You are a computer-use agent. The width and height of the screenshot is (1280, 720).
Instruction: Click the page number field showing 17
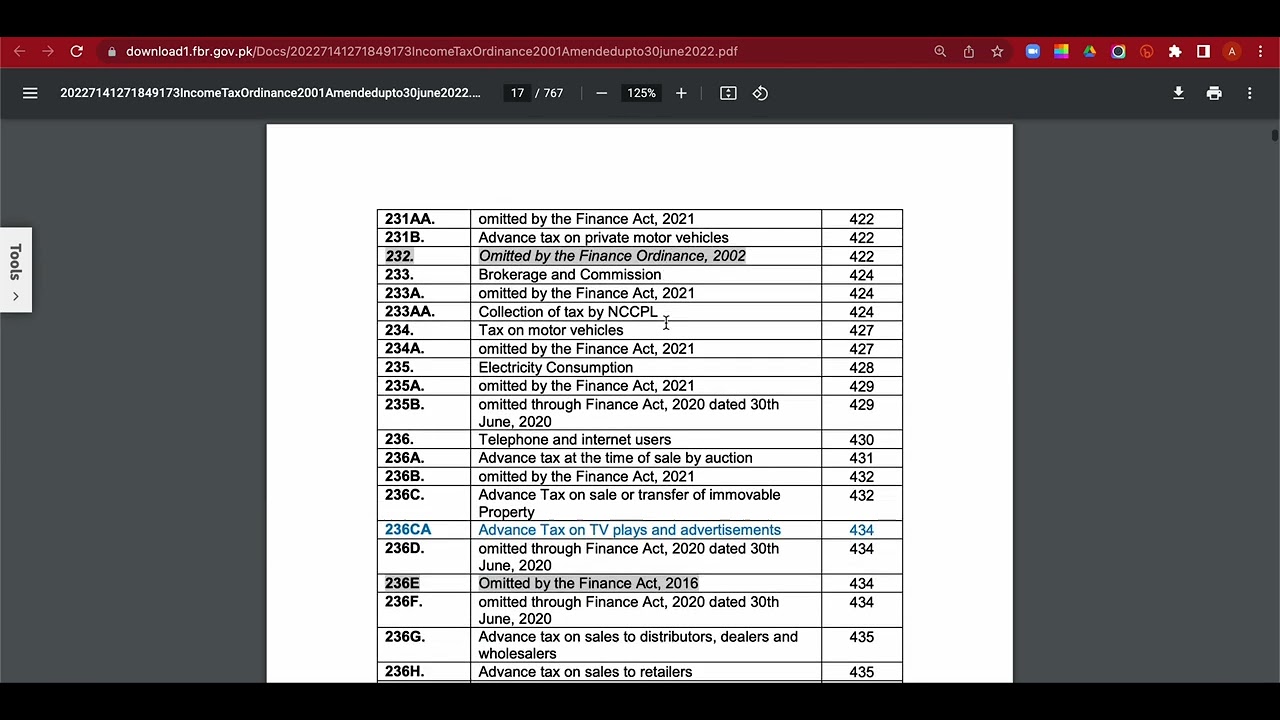[517, 93]
